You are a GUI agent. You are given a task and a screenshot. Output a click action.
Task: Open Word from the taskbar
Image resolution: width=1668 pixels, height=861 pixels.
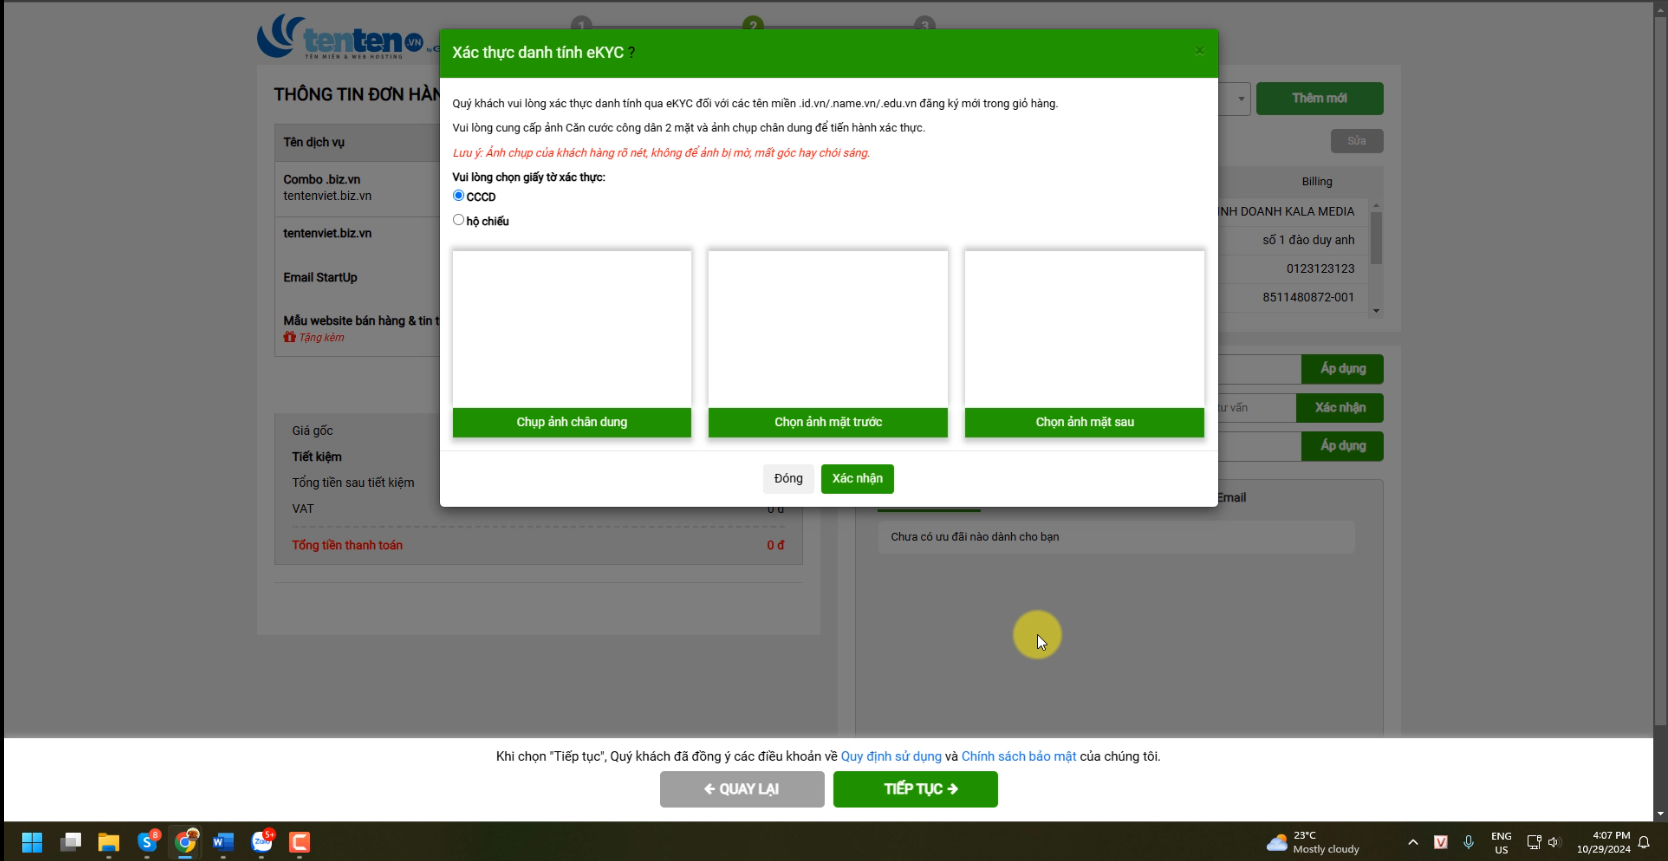223,842
